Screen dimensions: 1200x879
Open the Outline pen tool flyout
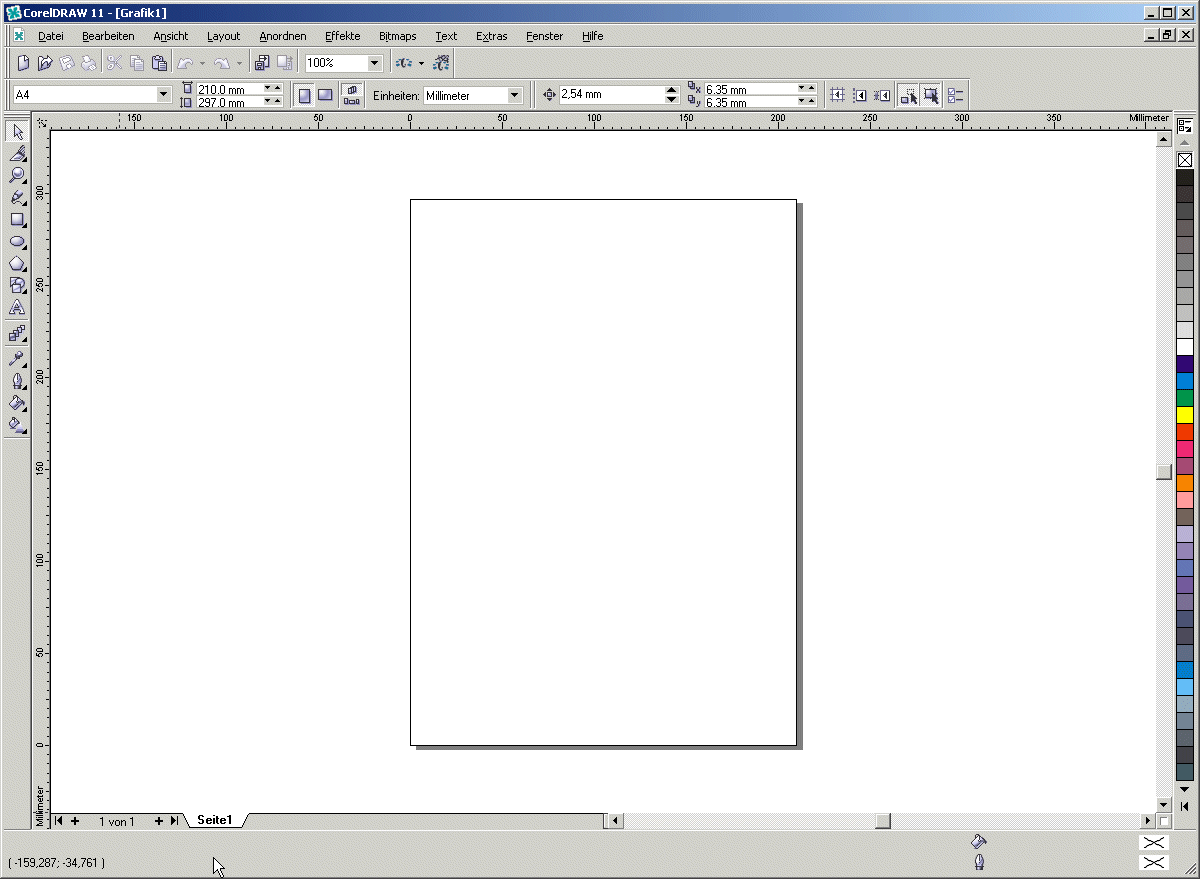17,380
